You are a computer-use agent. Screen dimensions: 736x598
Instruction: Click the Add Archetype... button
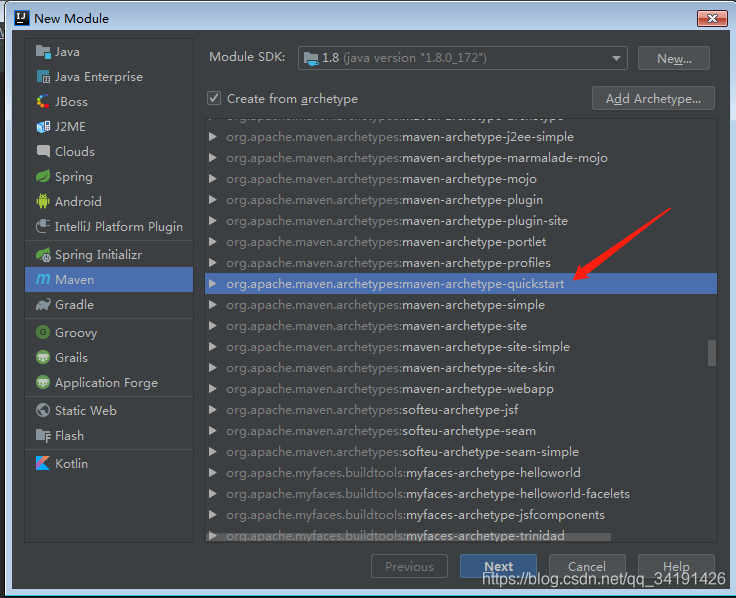click(653, 98)
